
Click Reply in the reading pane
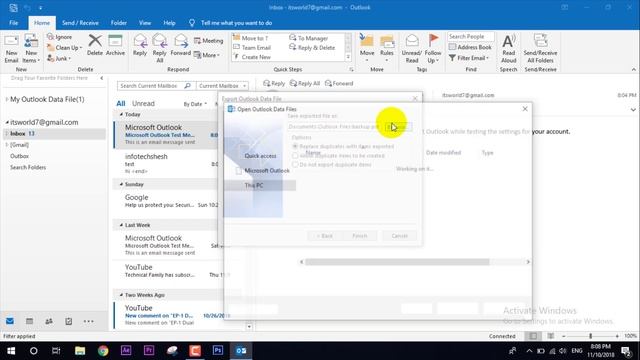point(274,83)
